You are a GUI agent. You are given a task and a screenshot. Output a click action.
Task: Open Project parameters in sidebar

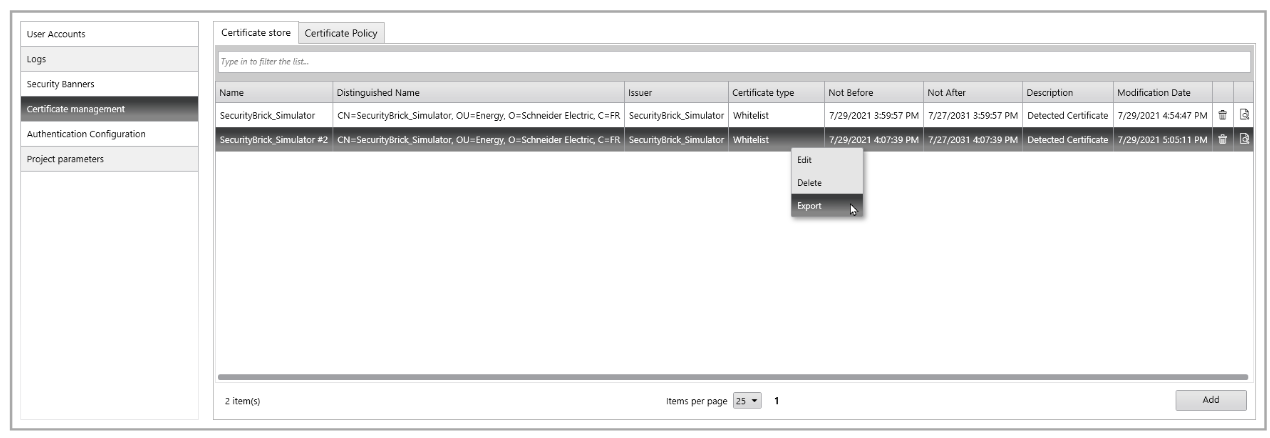coord(110,159)
